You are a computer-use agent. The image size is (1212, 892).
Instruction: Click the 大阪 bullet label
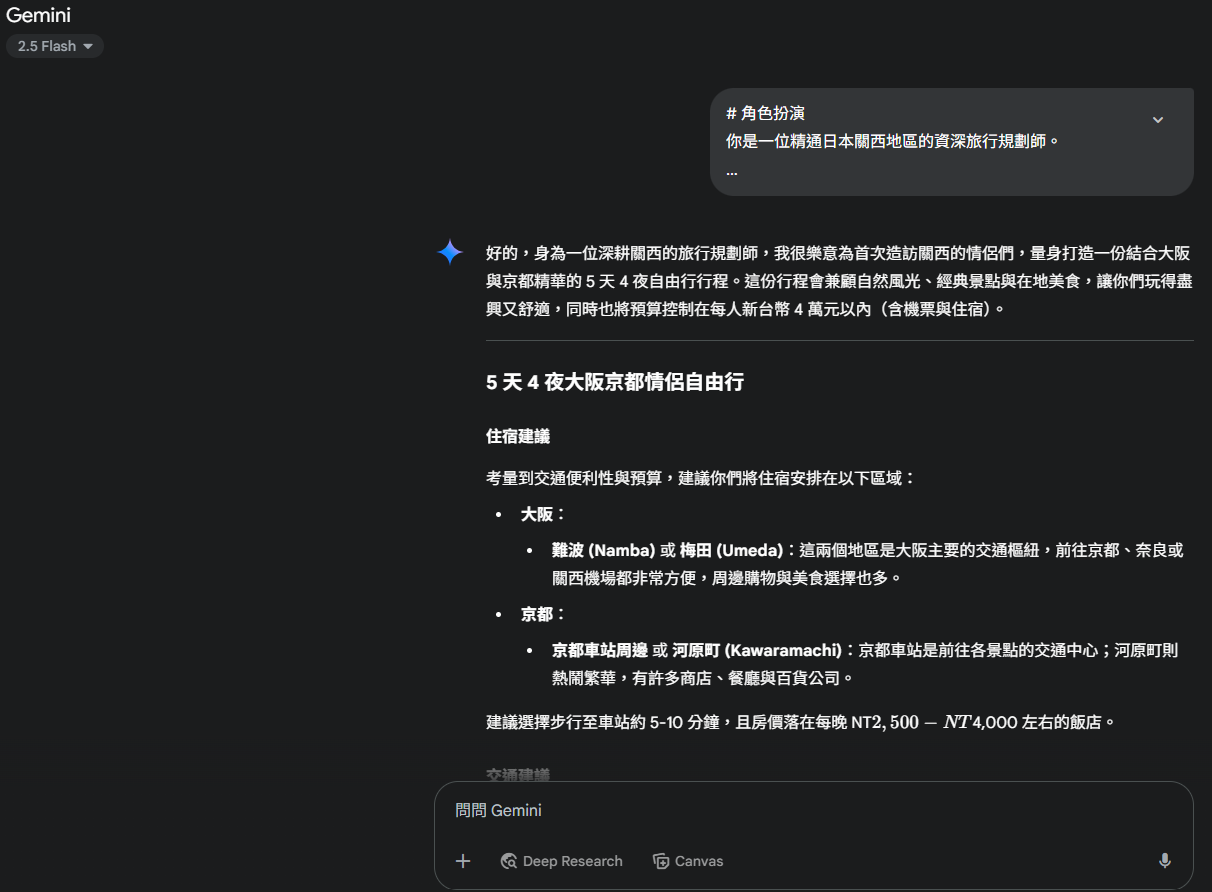tap(536, 514)
